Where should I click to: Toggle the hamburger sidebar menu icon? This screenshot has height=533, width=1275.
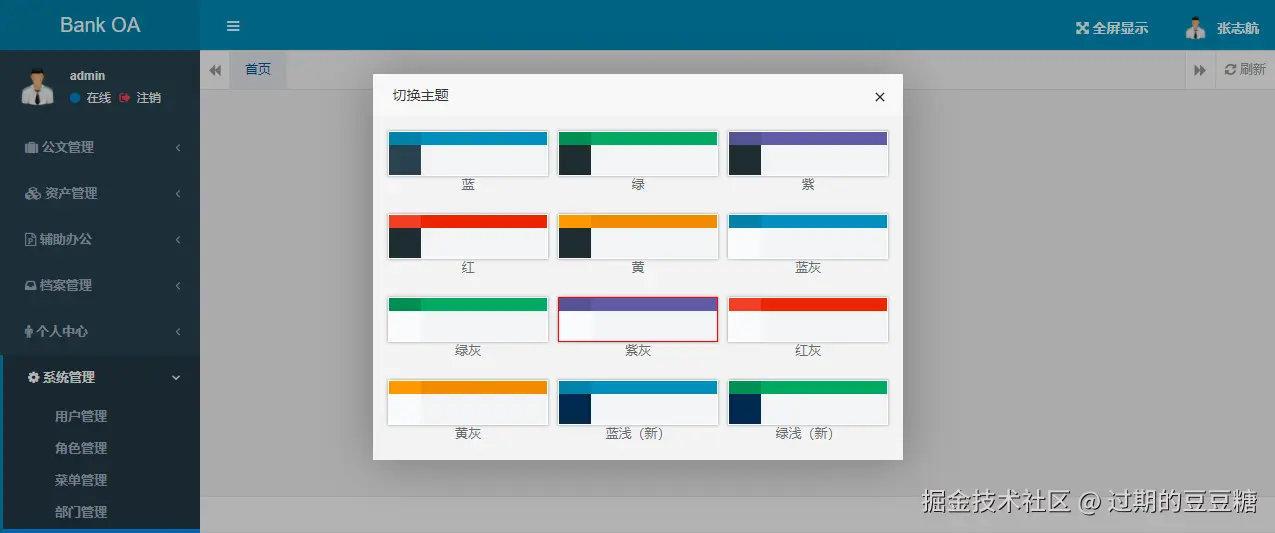tap(233, 26)
